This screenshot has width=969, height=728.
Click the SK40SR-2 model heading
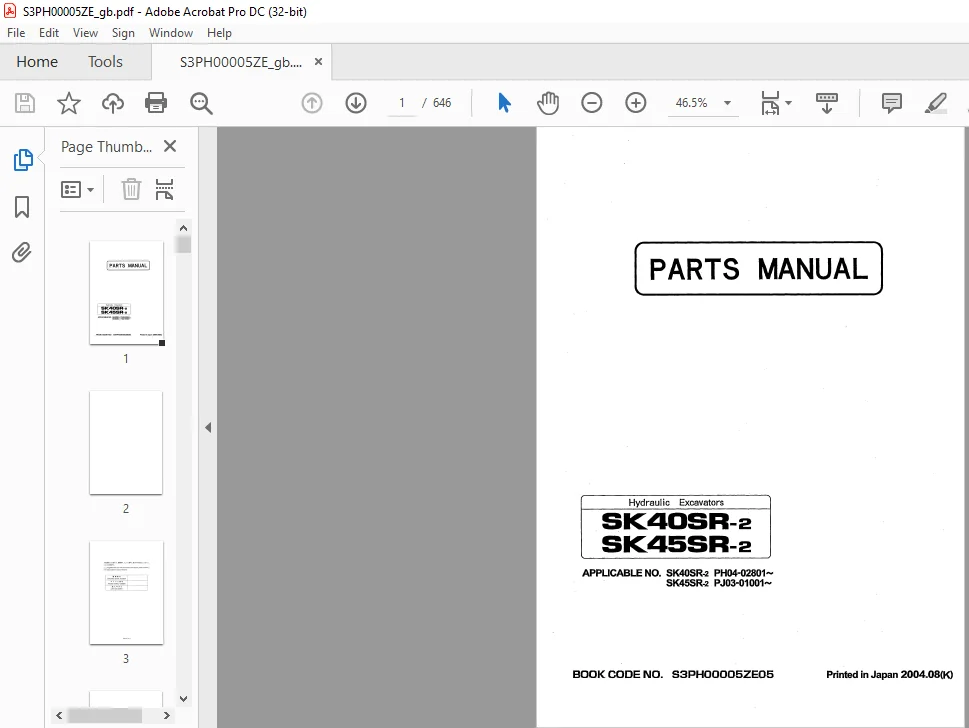[x=676, y=522]
